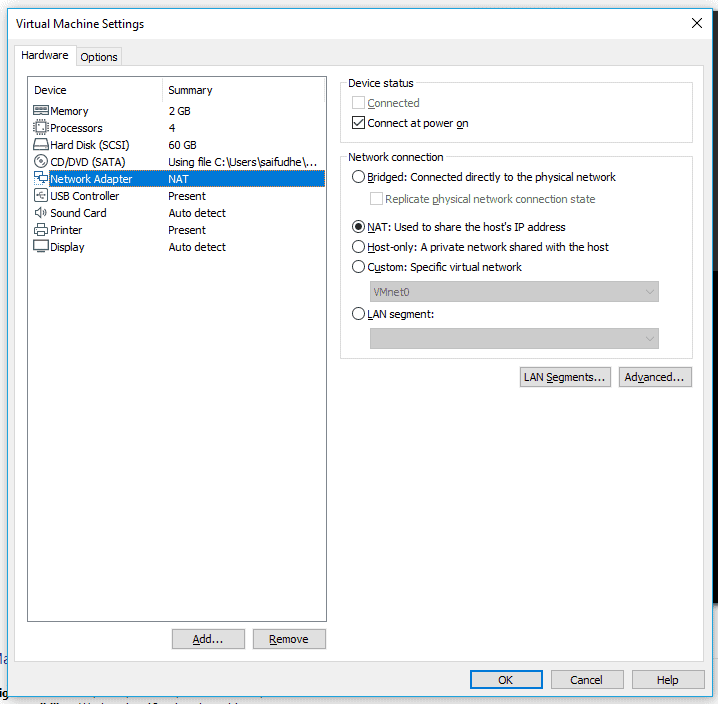Click the NAT summary value

point(178,179)
